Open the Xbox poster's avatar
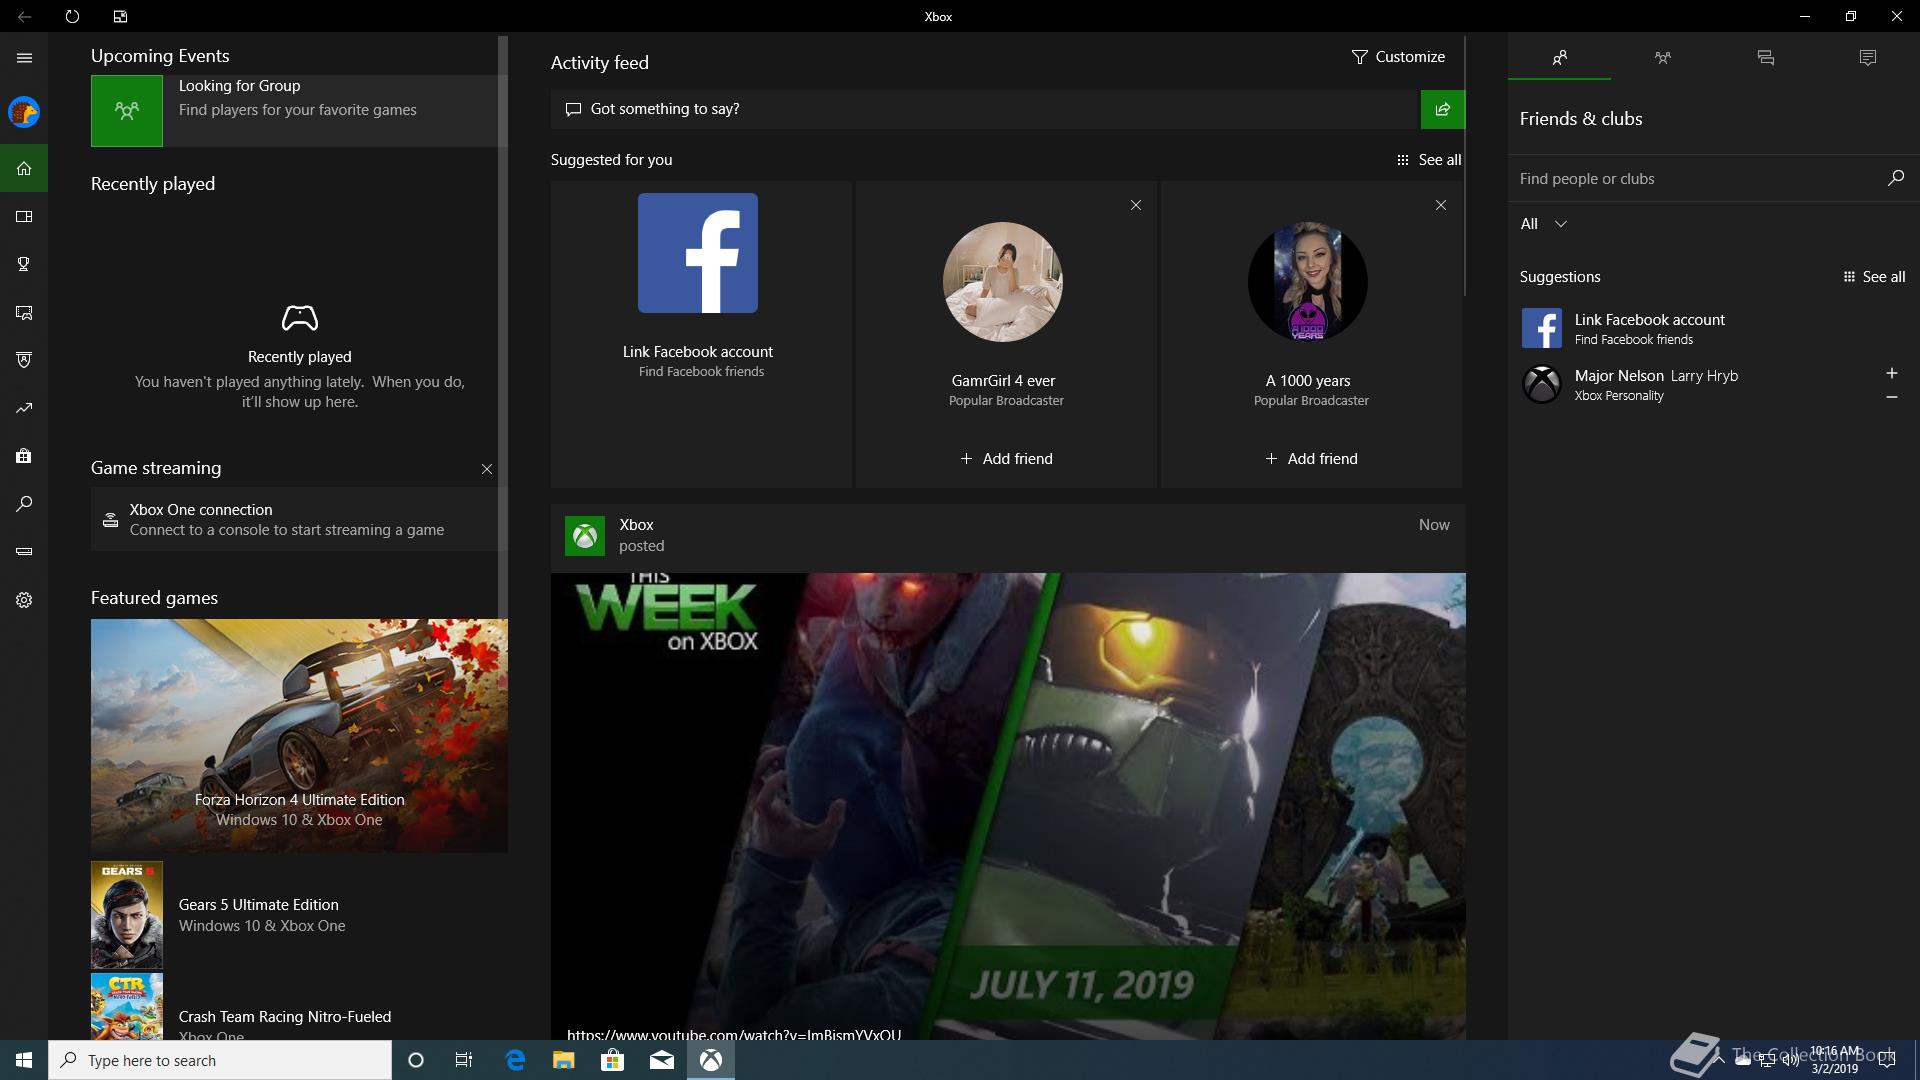Viewport: 1920px width, 1080px height. (585, 536)
